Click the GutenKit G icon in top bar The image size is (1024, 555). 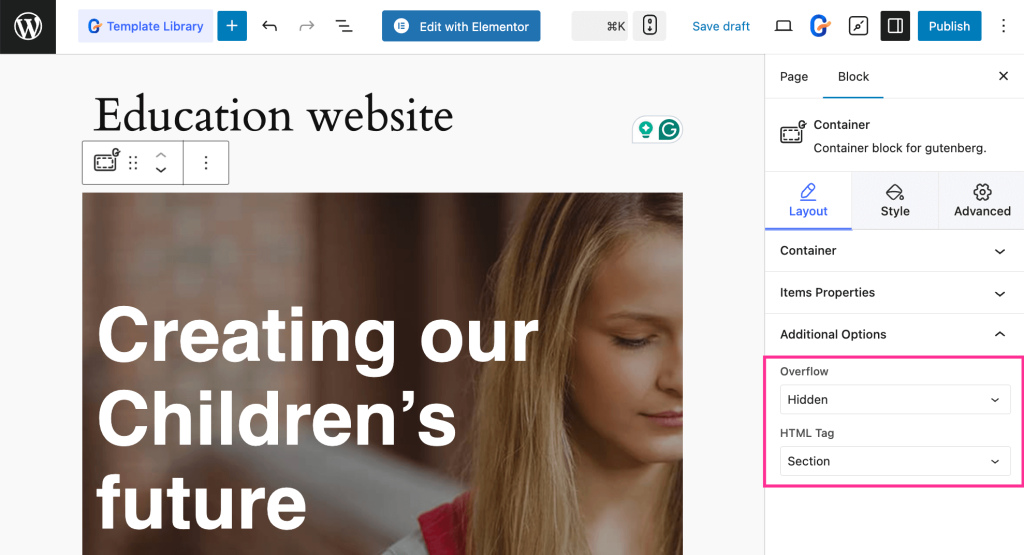click(820, 26)
